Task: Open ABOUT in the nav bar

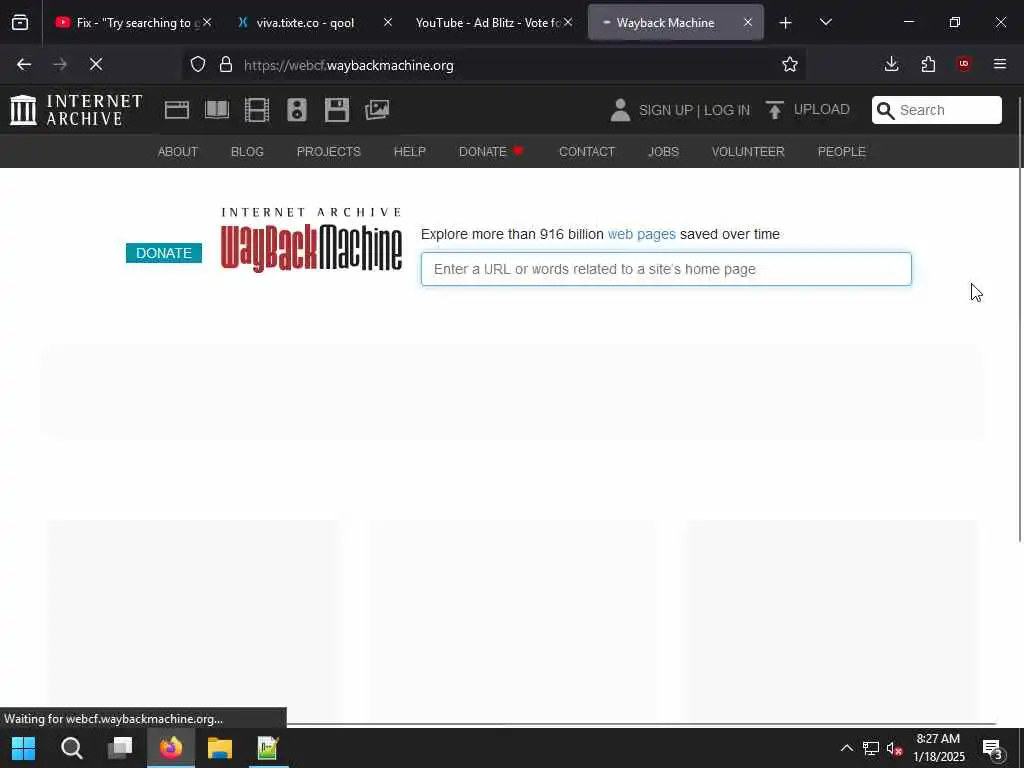Action: click(178, 152)
